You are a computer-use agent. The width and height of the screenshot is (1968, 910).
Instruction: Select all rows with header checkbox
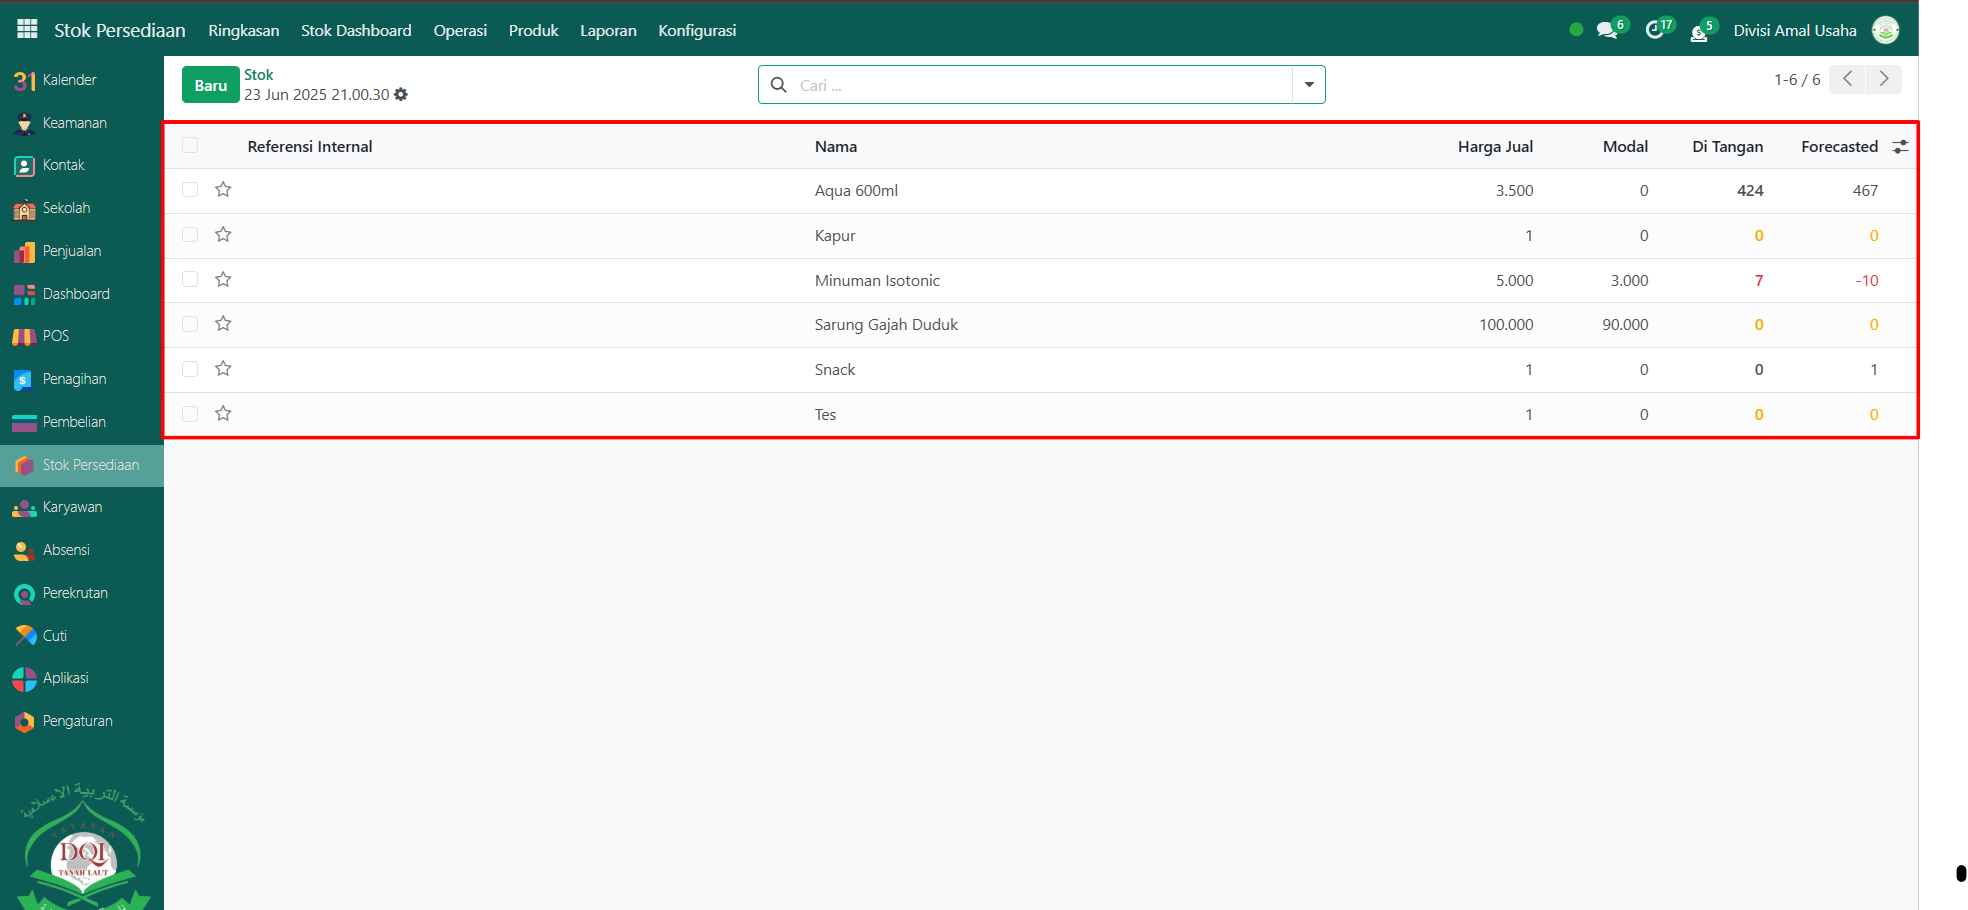tap(190, 146)
